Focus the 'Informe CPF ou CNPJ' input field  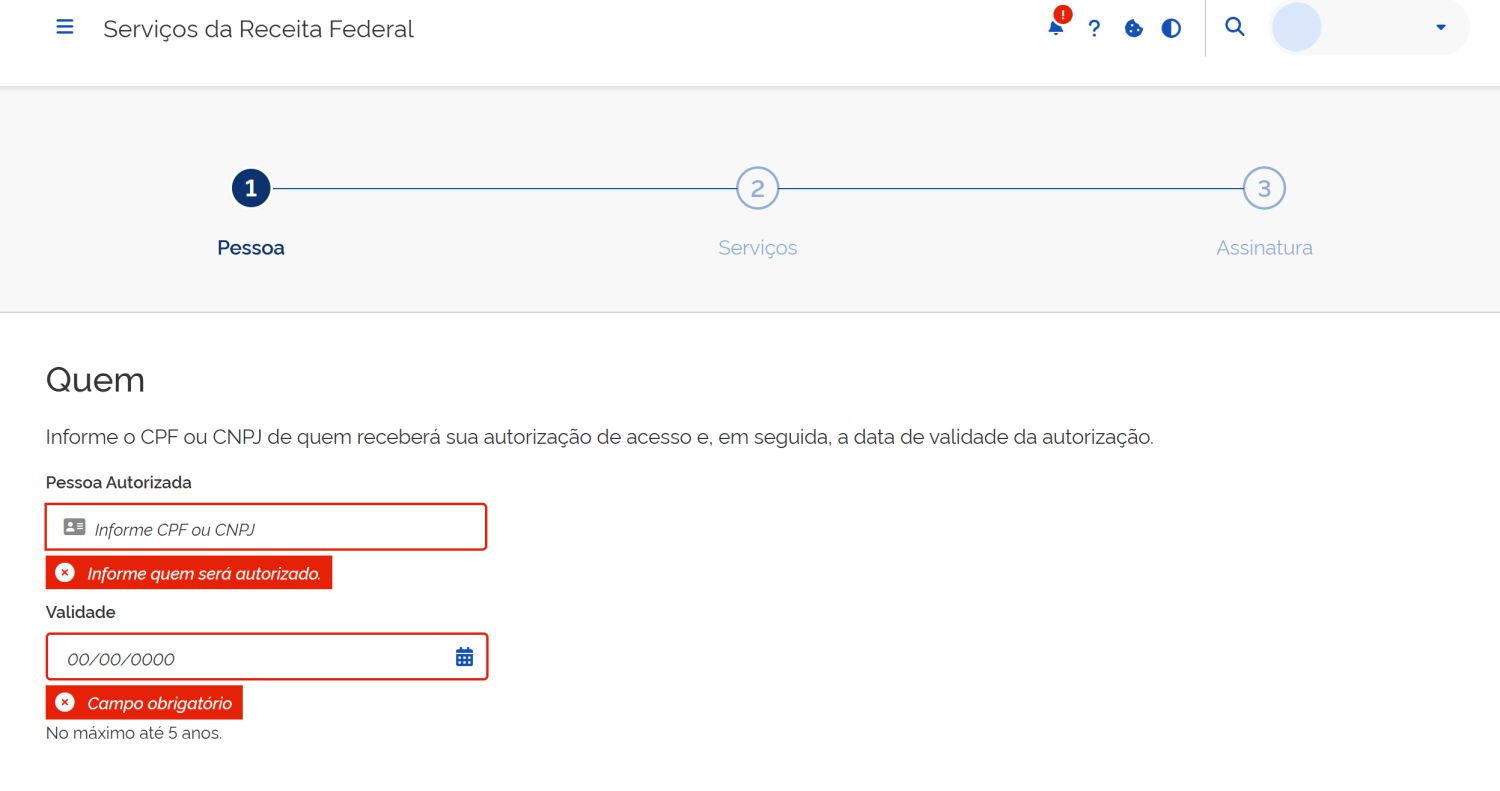click(x=265, y=527)
